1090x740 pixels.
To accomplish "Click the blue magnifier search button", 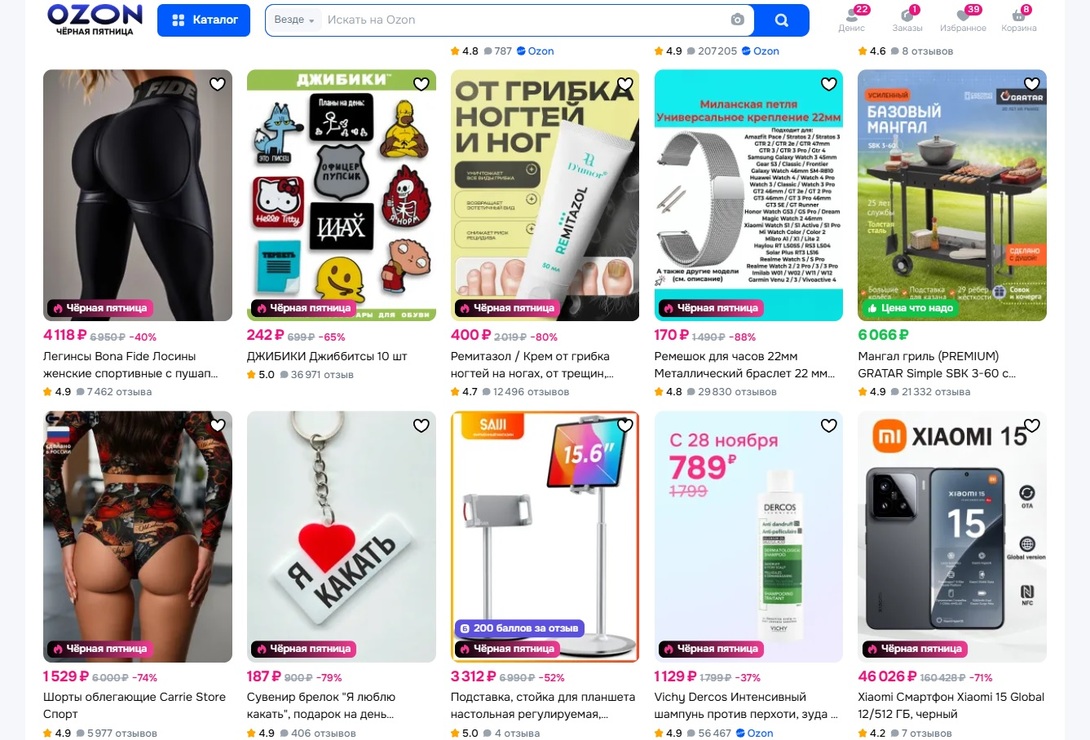I will 781,20.
